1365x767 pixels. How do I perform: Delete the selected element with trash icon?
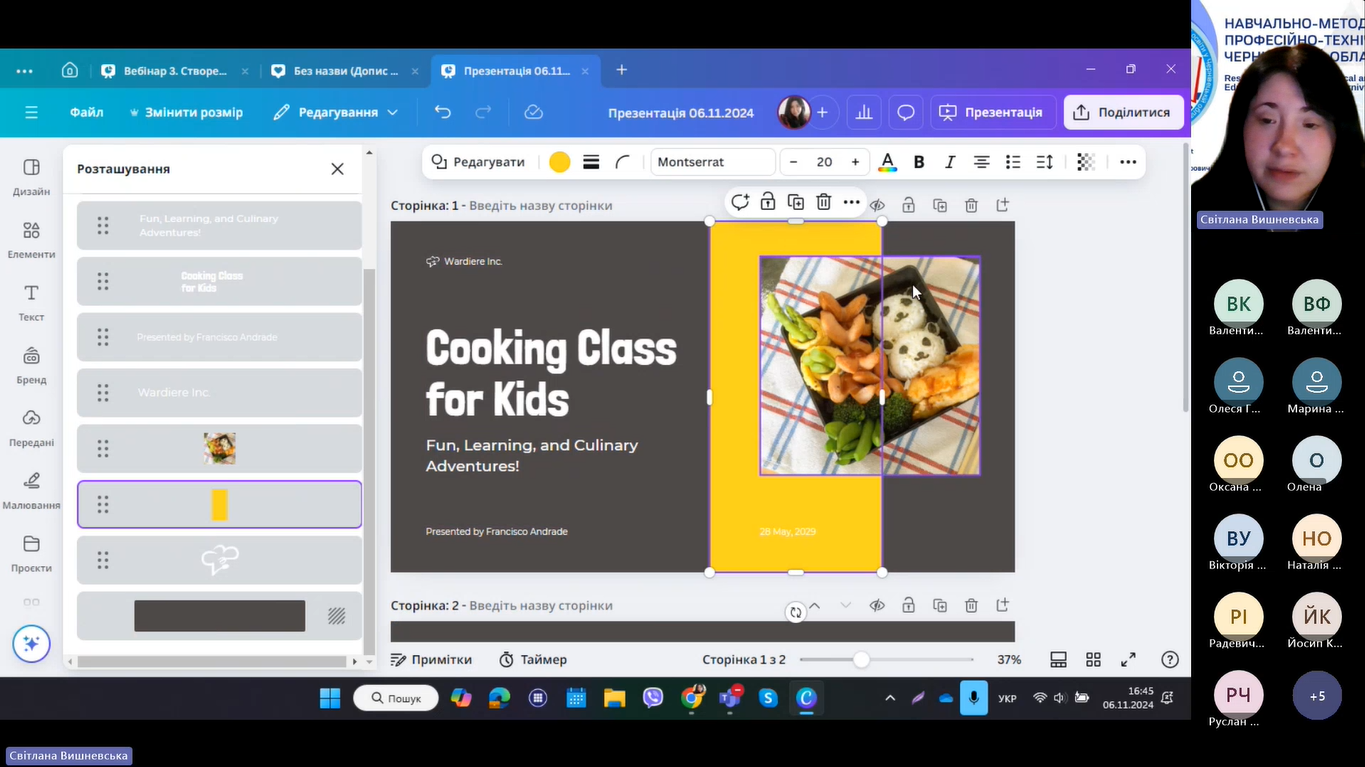coord(823,202)
